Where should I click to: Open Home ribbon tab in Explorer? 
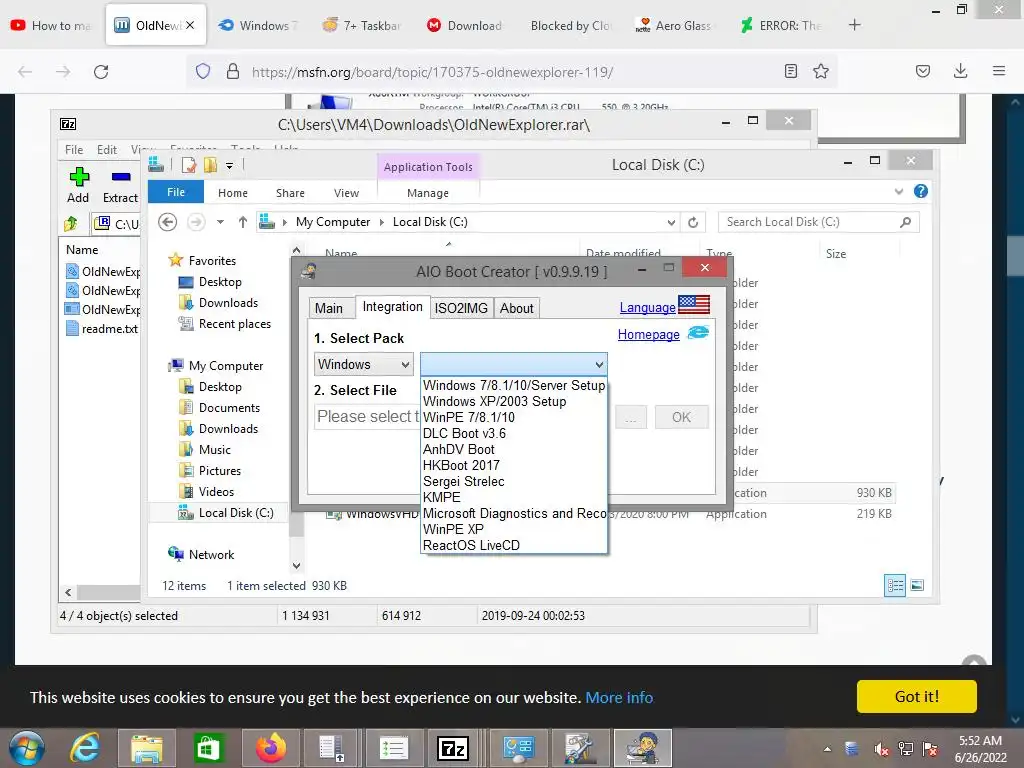[x=232, y=193]
